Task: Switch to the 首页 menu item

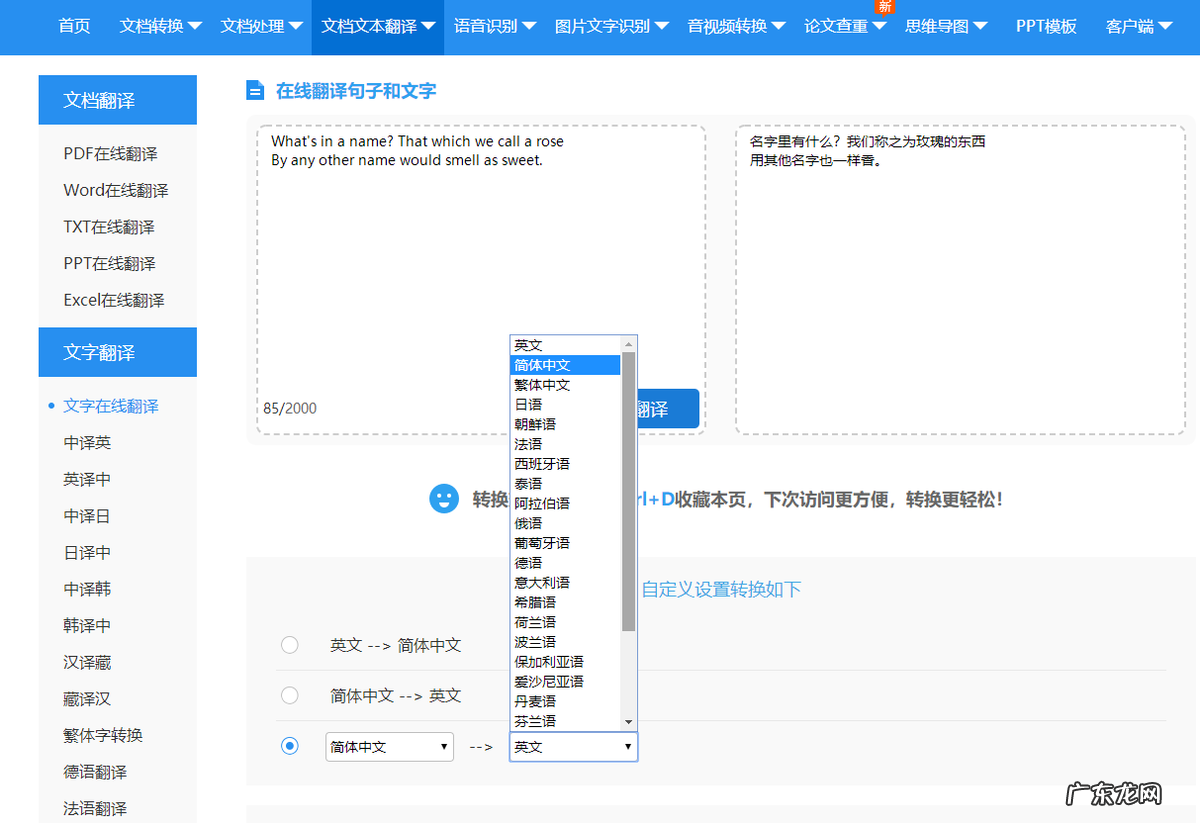Action: (73, 27)
